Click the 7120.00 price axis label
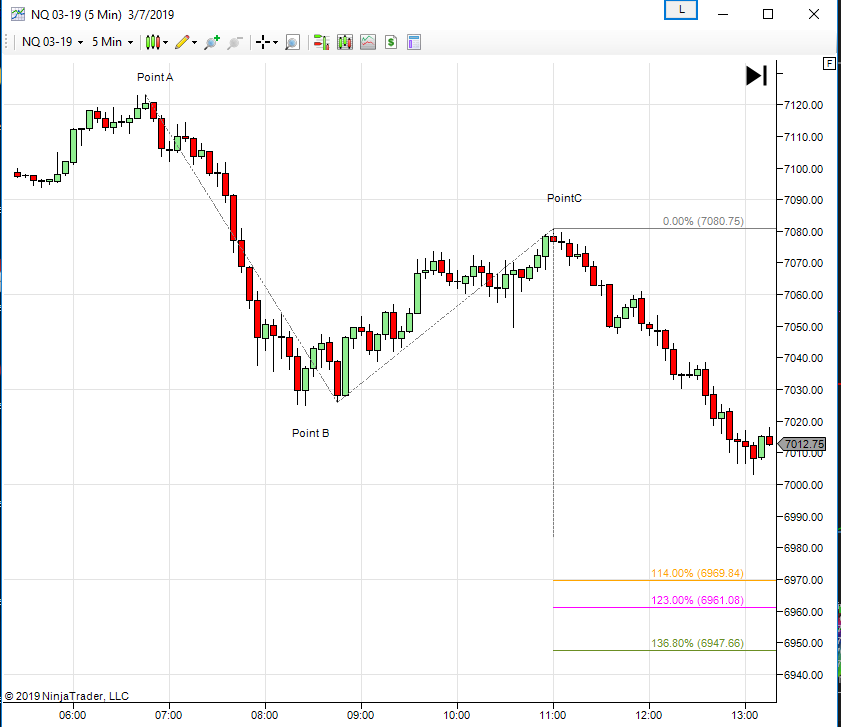 point(803,105)
